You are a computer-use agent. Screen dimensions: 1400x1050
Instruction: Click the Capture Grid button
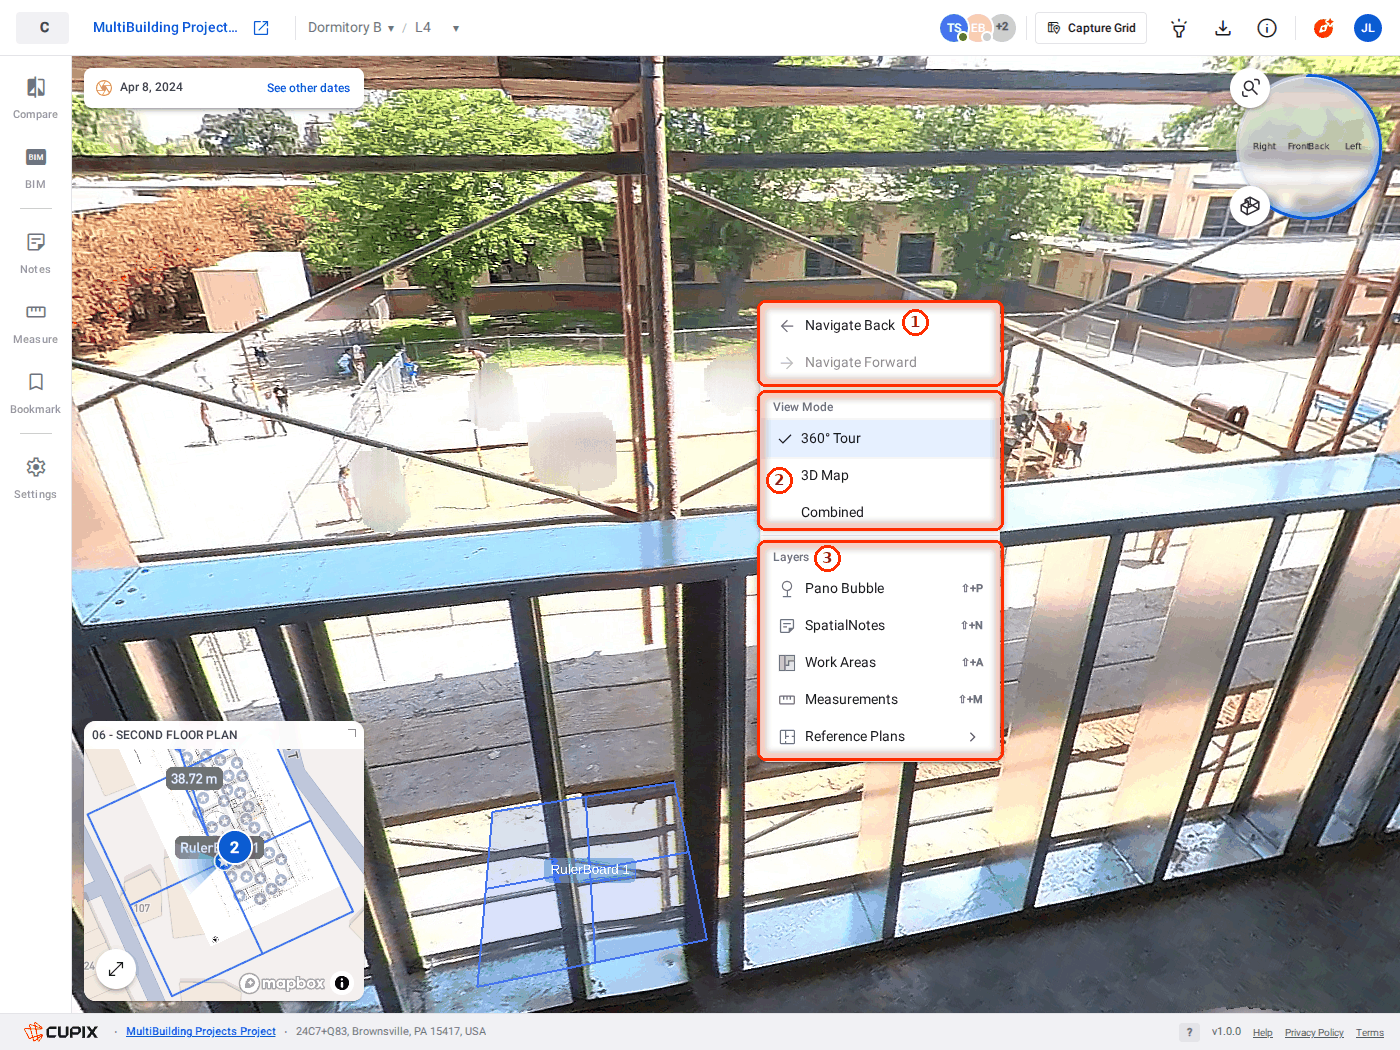(1091, 28)
